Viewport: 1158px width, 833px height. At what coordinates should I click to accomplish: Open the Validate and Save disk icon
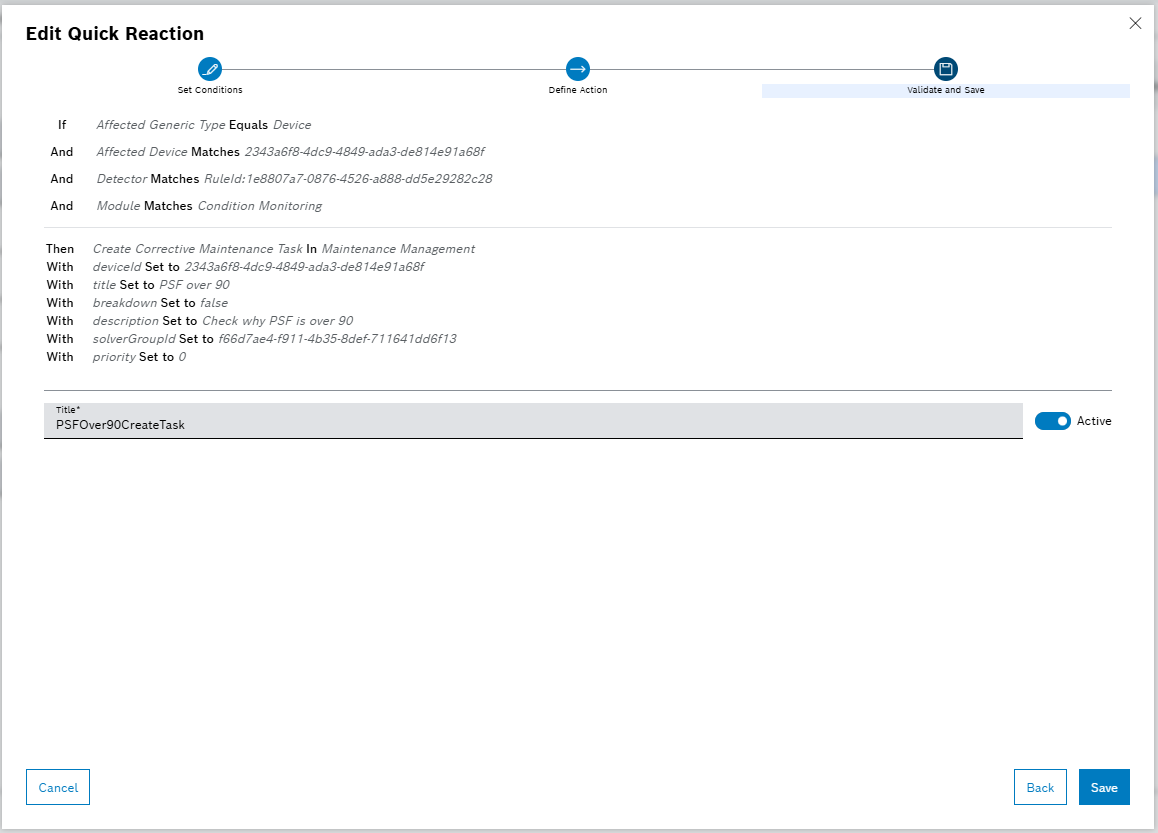(x=945, y=69)
